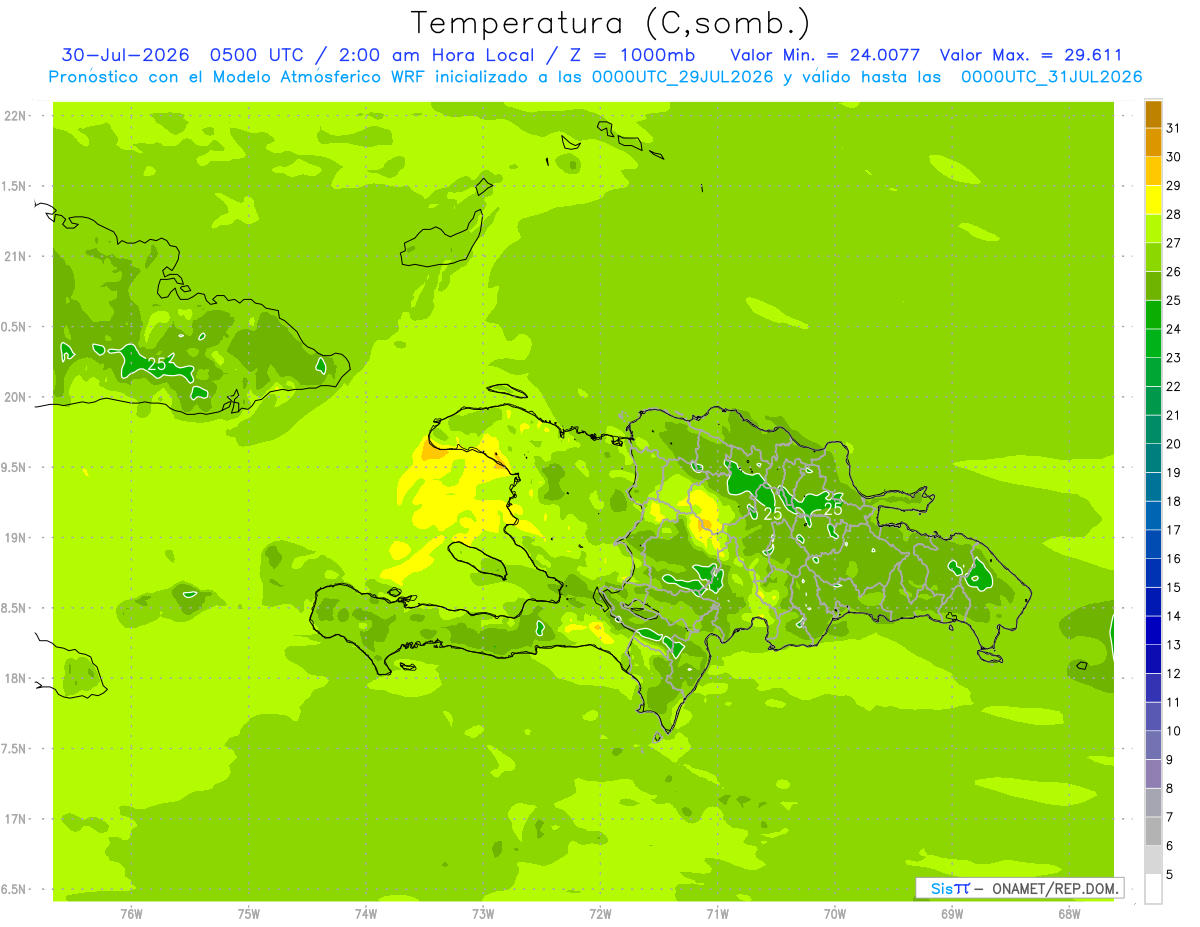
Task: Click the "ONAMET/REP.DOM." credit label
Action: coord(1055,888)
